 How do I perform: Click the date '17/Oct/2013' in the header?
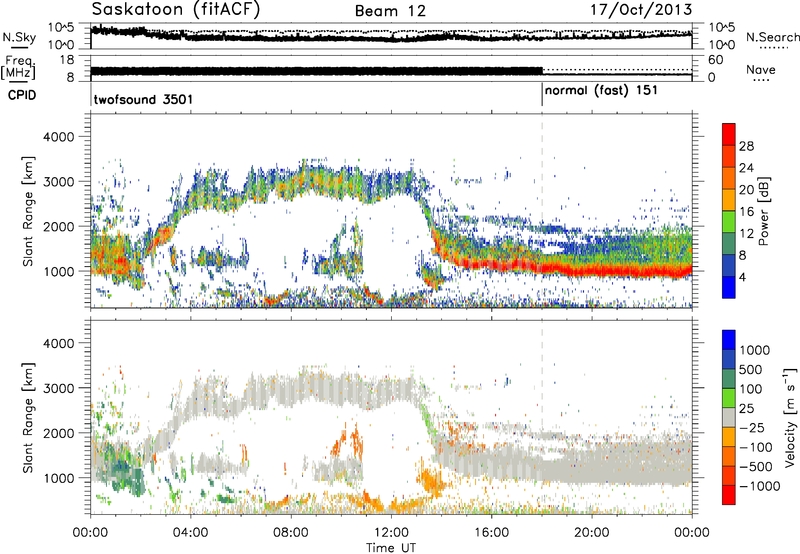click(x=641, y=10)
